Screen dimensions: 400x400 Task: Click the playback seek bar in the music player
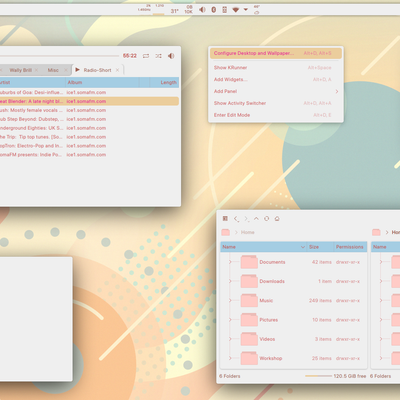59,56
